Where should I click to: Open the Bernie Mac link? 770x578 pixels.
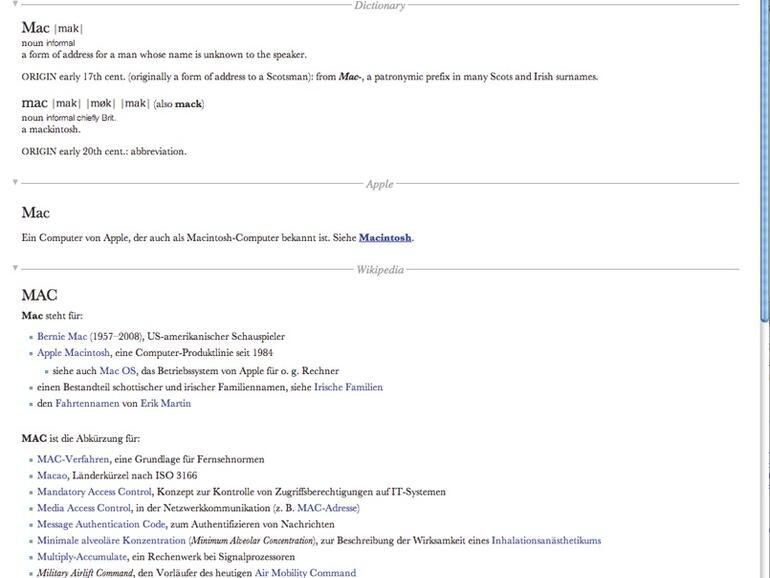(62, 337)
